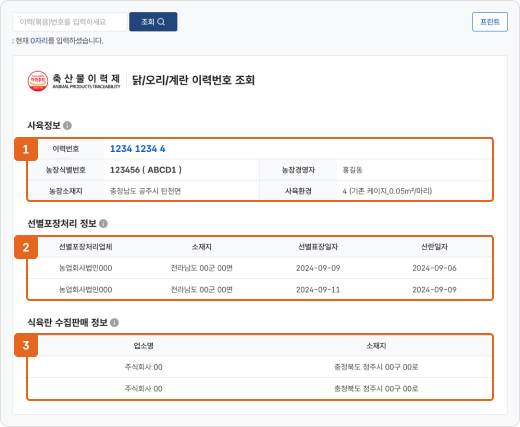
Task: Click info icon next to 식육란 수집판매 정보
Action: (x=114, y=323)
